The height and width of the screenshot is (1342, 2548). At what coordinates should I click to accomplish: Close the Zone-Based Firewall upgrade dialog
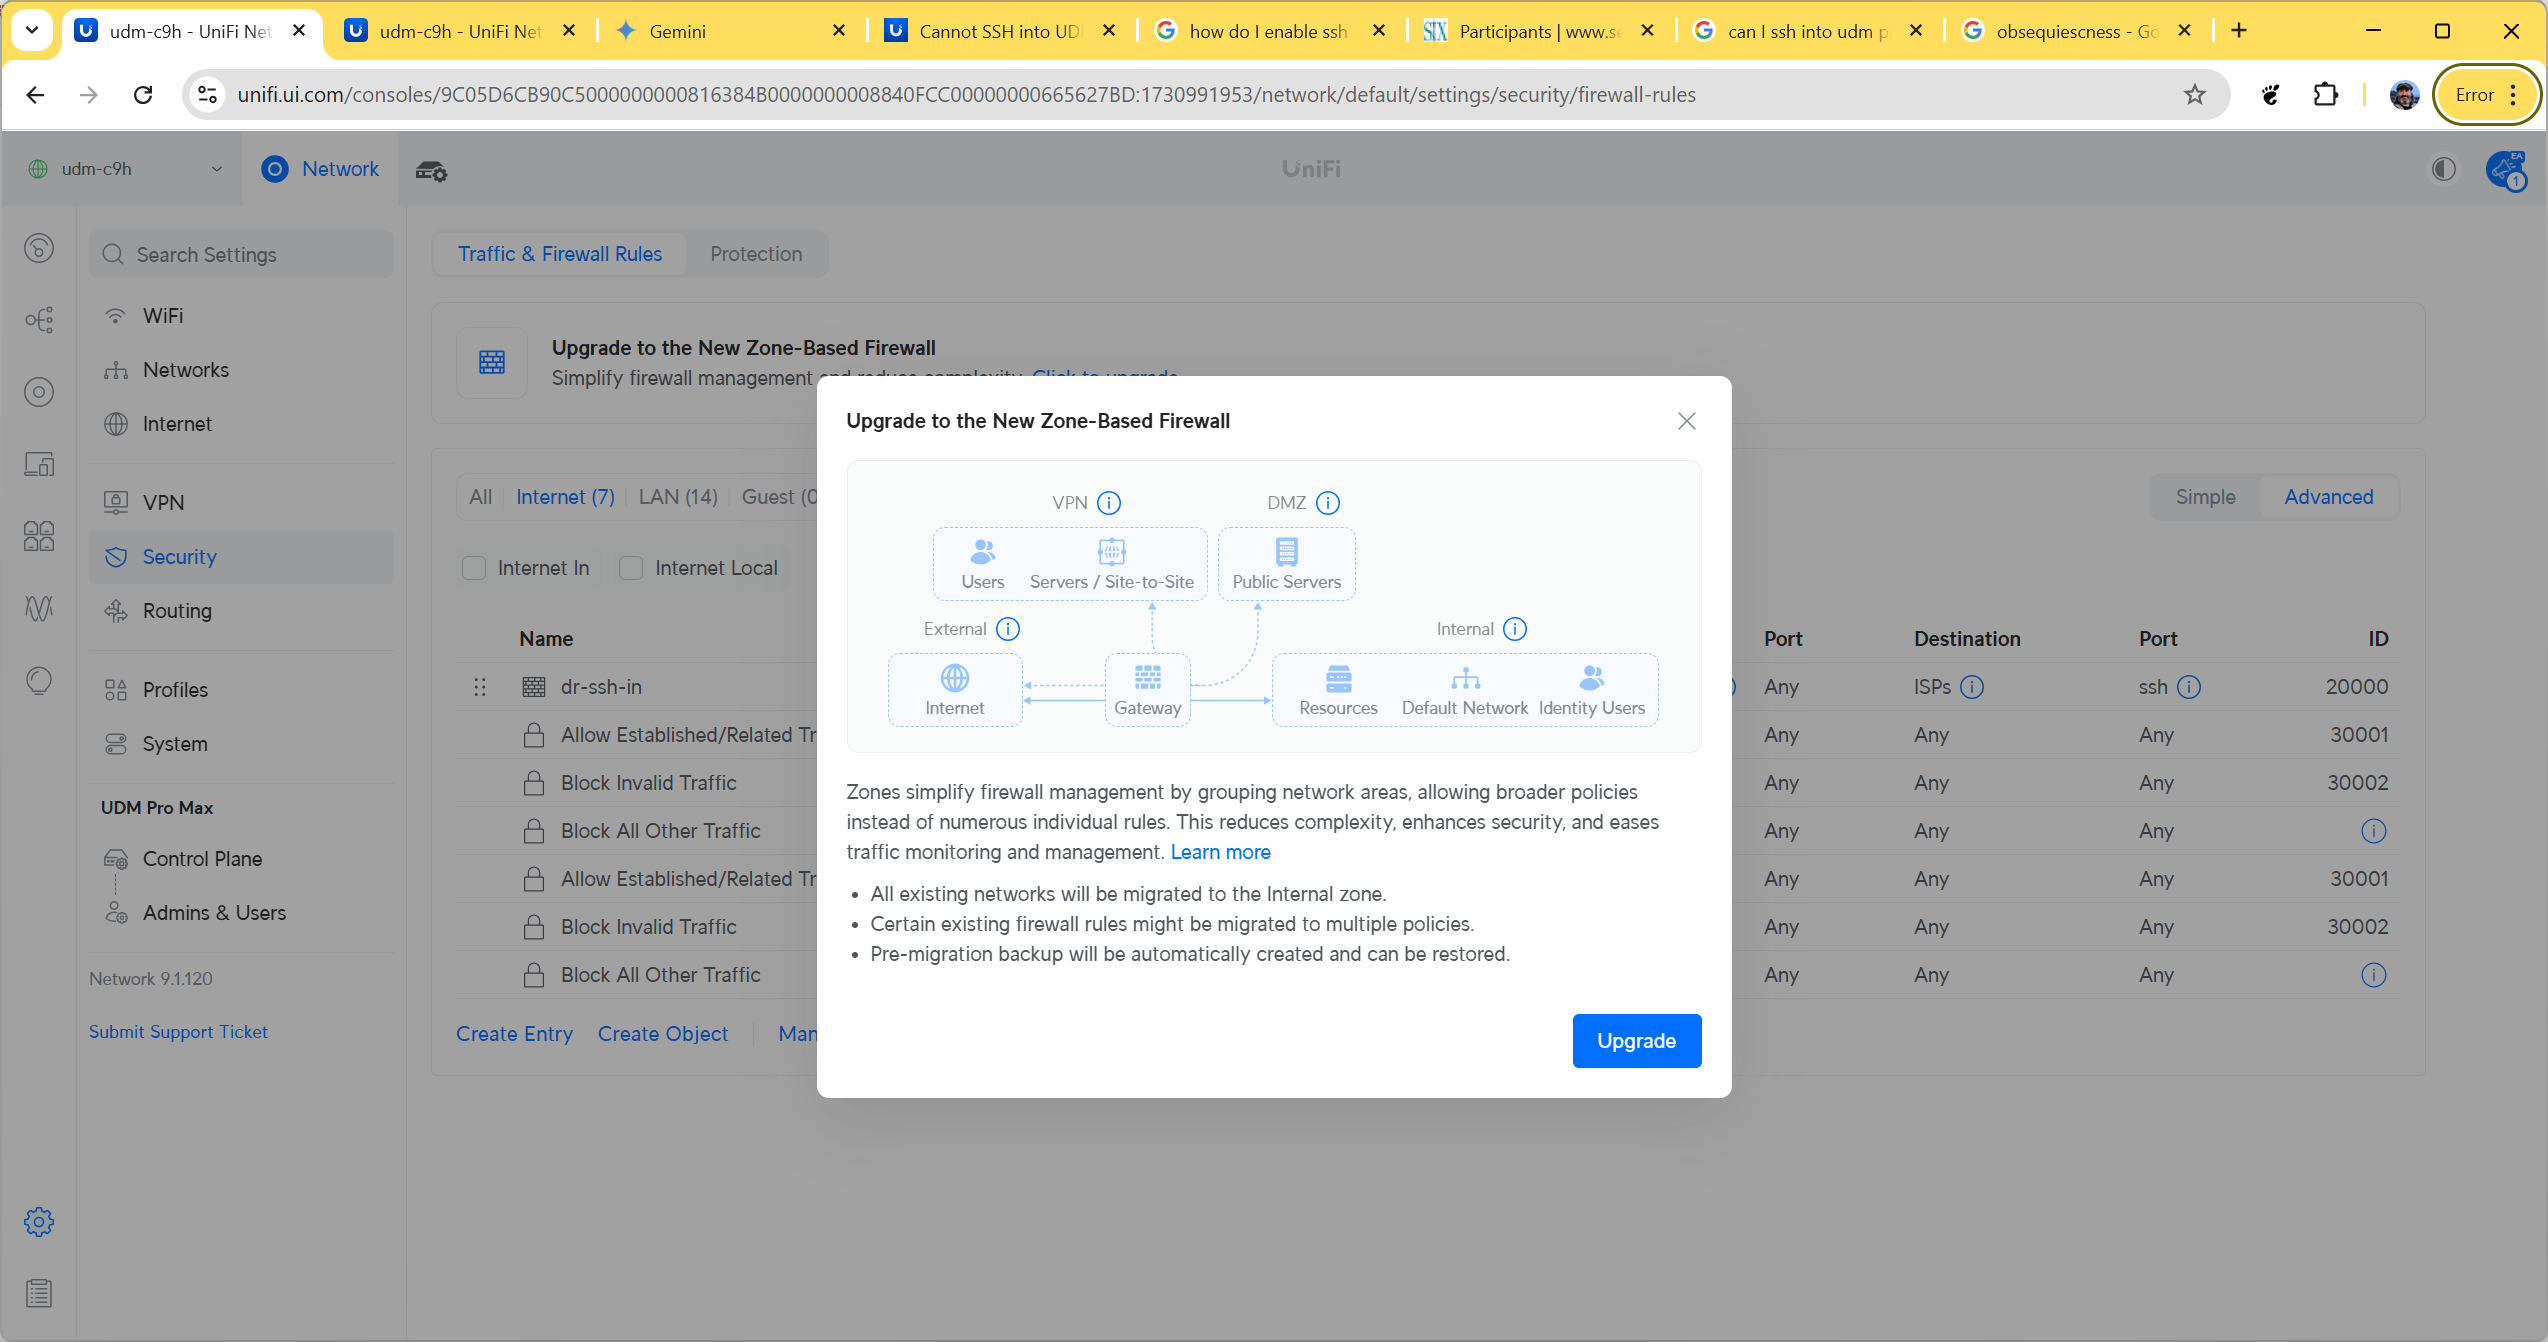point(1686,421)
